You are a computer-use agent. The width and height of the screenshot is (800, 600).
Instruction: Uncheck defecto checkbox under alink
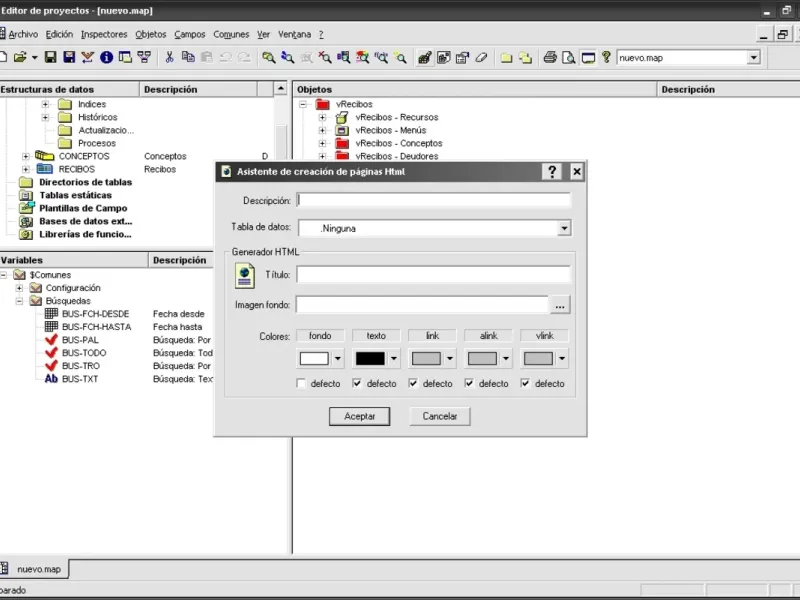pyautogui.click(x=469, y=383)
